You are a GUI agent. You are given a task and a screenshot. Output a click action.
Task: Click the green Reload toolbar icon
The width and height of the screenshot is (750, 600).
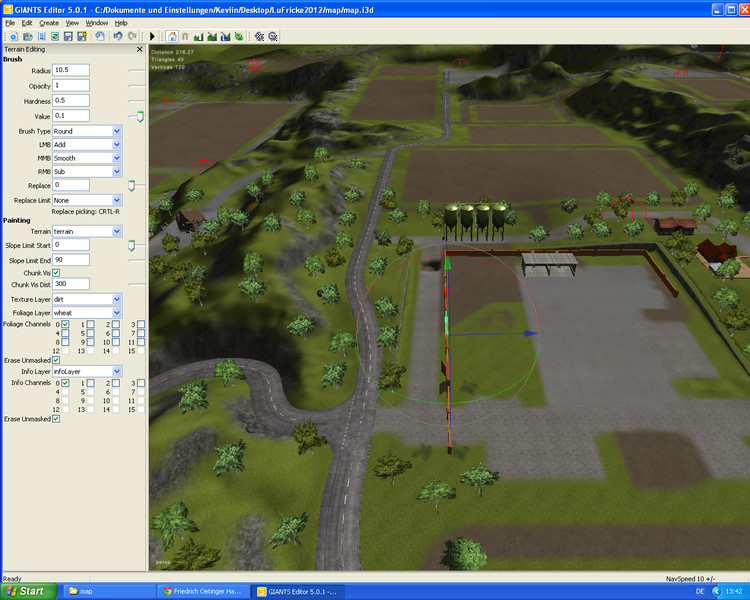click(55, 36)
